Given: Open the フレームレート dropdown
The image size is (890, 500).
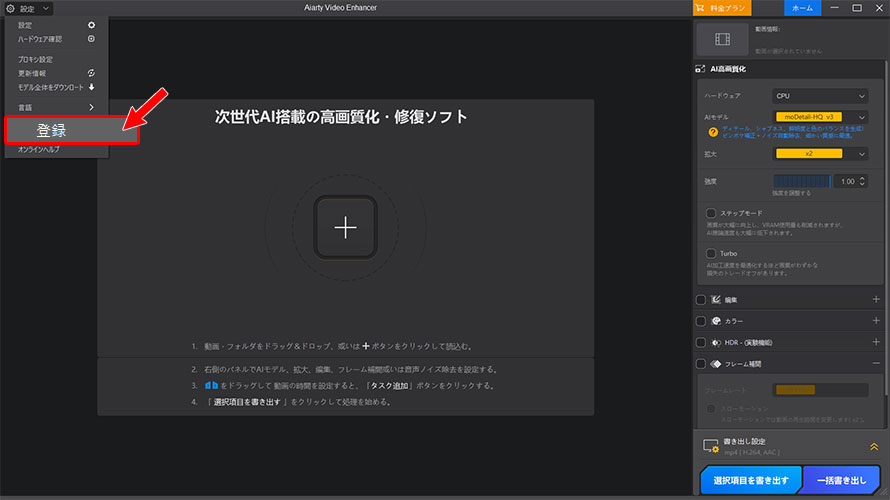Looking at the screenshot, I should pos(820,390).
